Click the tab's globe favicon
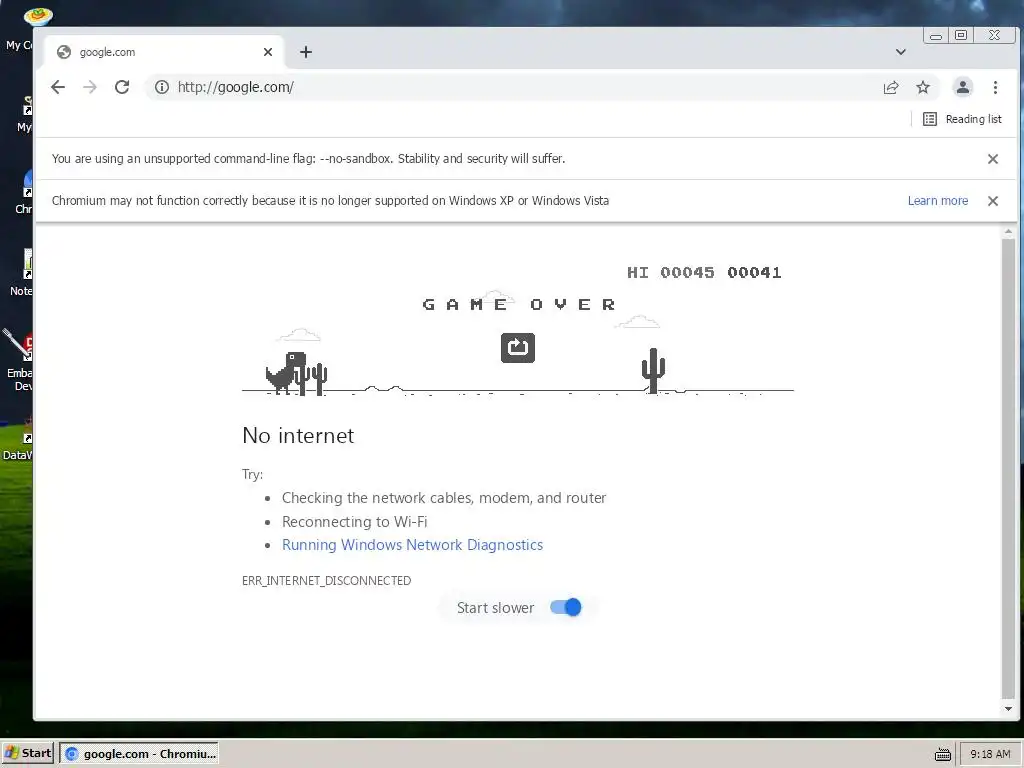1024x768 pixels. (63, 52)
